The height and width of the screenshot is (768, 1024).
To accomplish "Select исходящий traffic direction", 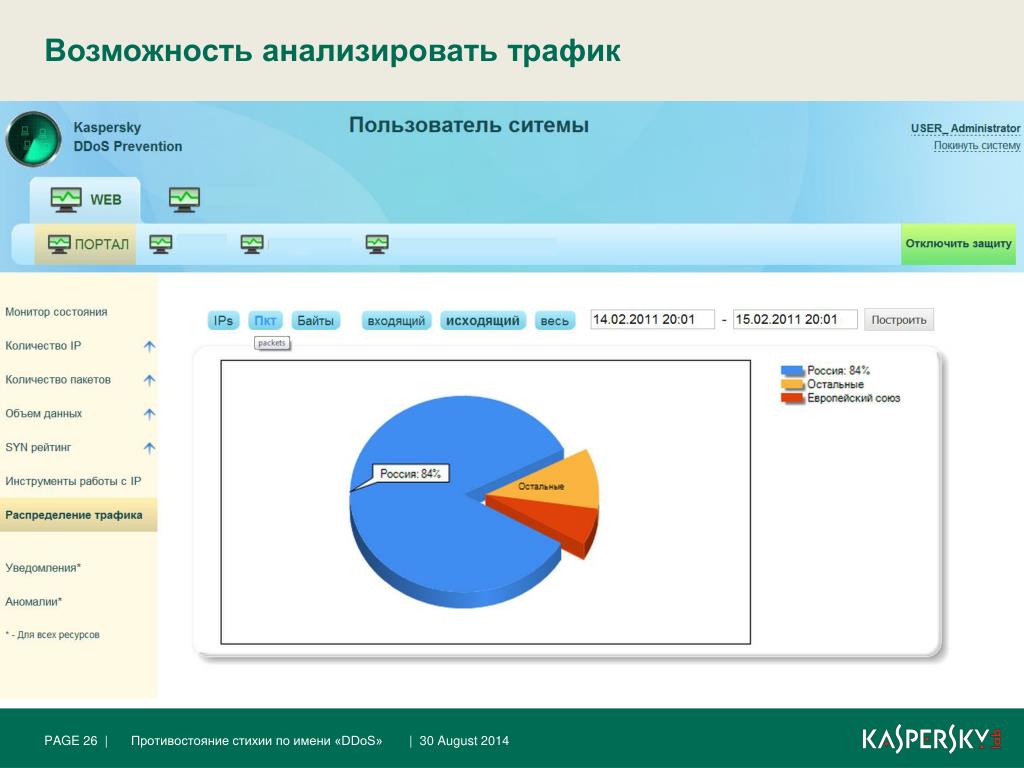I will pos(483,321).
